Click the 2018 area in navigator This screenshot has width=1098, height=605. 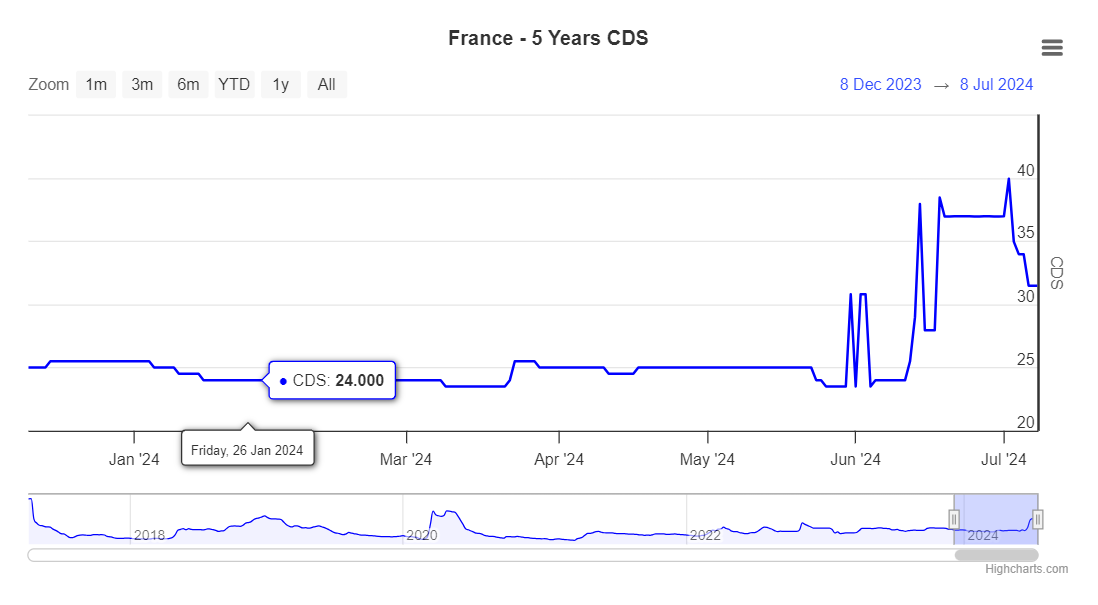pyautogui.click(x=149, y=535)
